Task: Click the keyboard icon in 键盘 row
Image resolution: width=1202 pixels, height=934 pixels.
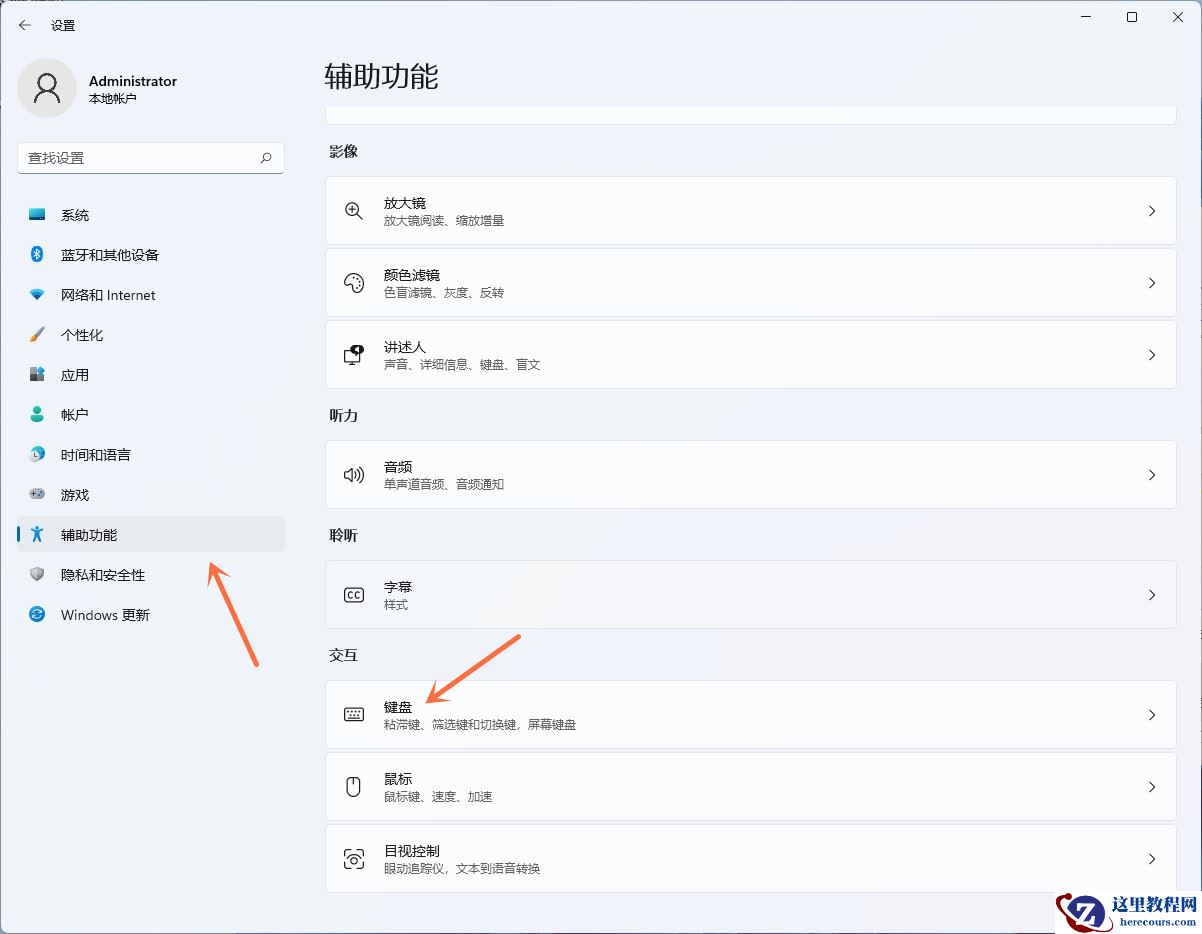Action: pyautogui.click(x=353, y=714)
